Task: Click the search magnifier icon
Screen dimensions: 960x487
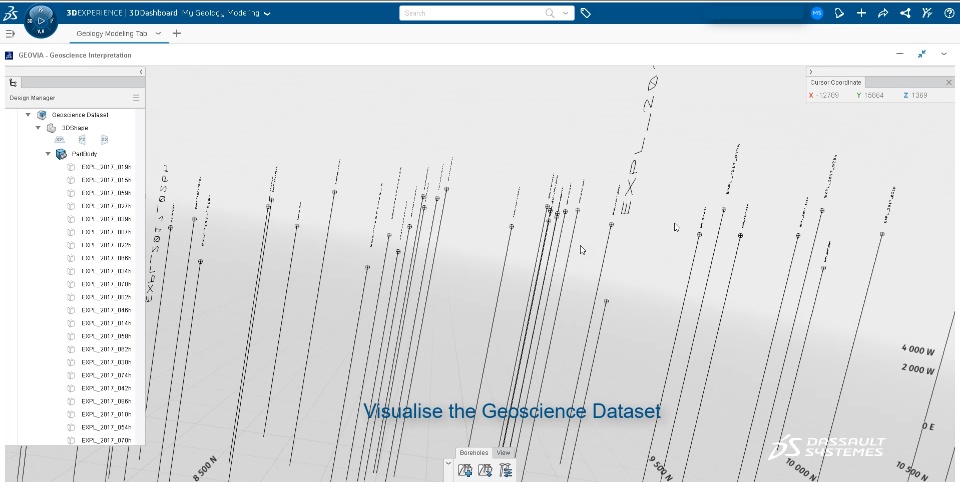Action: tap(550, 13)
